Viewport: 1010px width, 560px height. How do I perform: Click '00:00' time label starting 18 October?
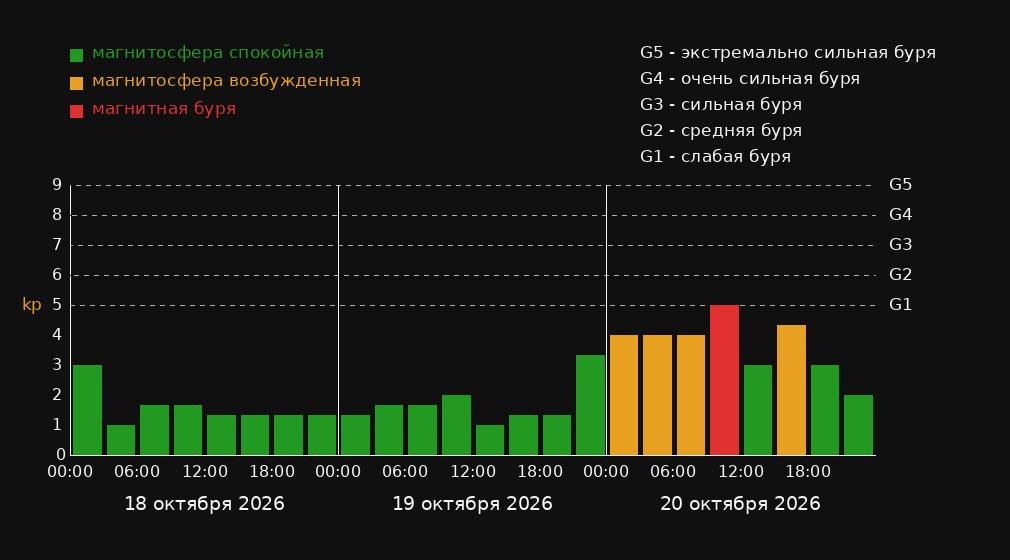70,472
